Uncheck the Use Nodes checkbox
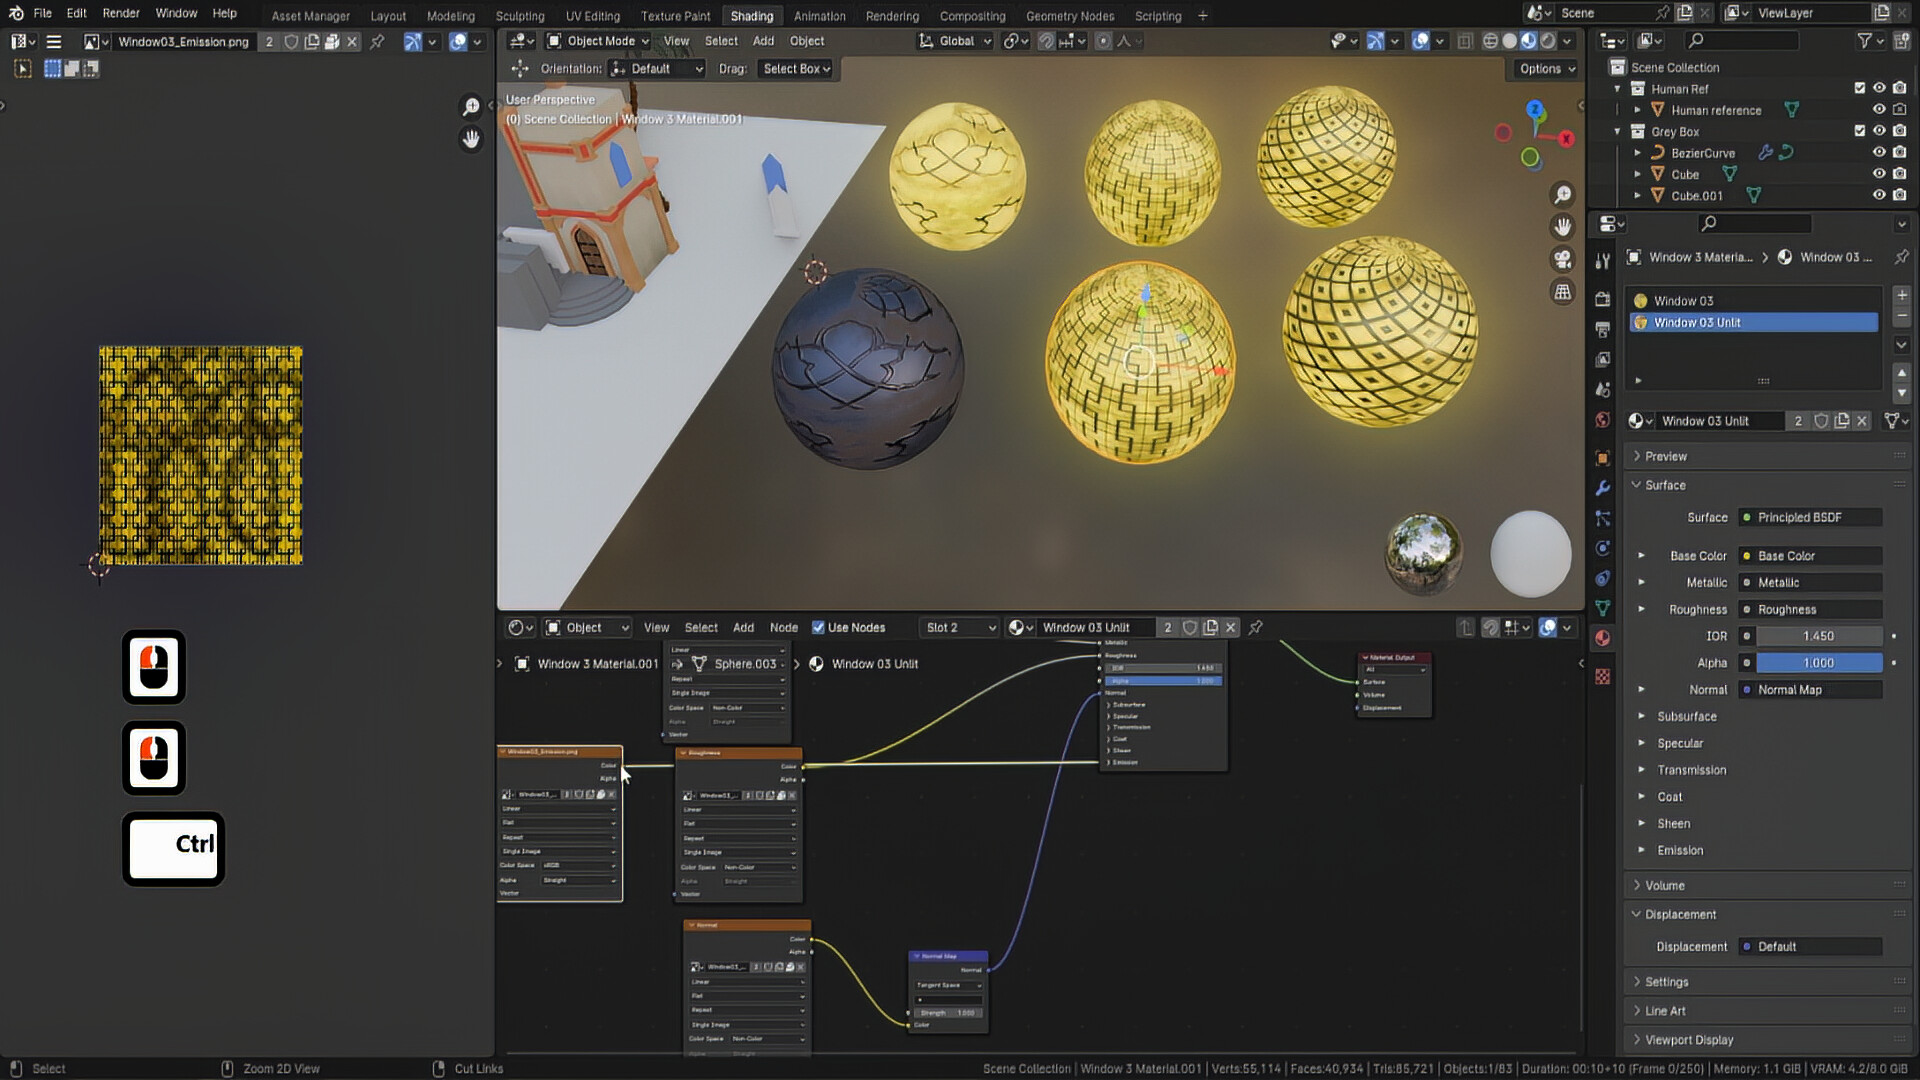1920x1080 pixels. 820,627
